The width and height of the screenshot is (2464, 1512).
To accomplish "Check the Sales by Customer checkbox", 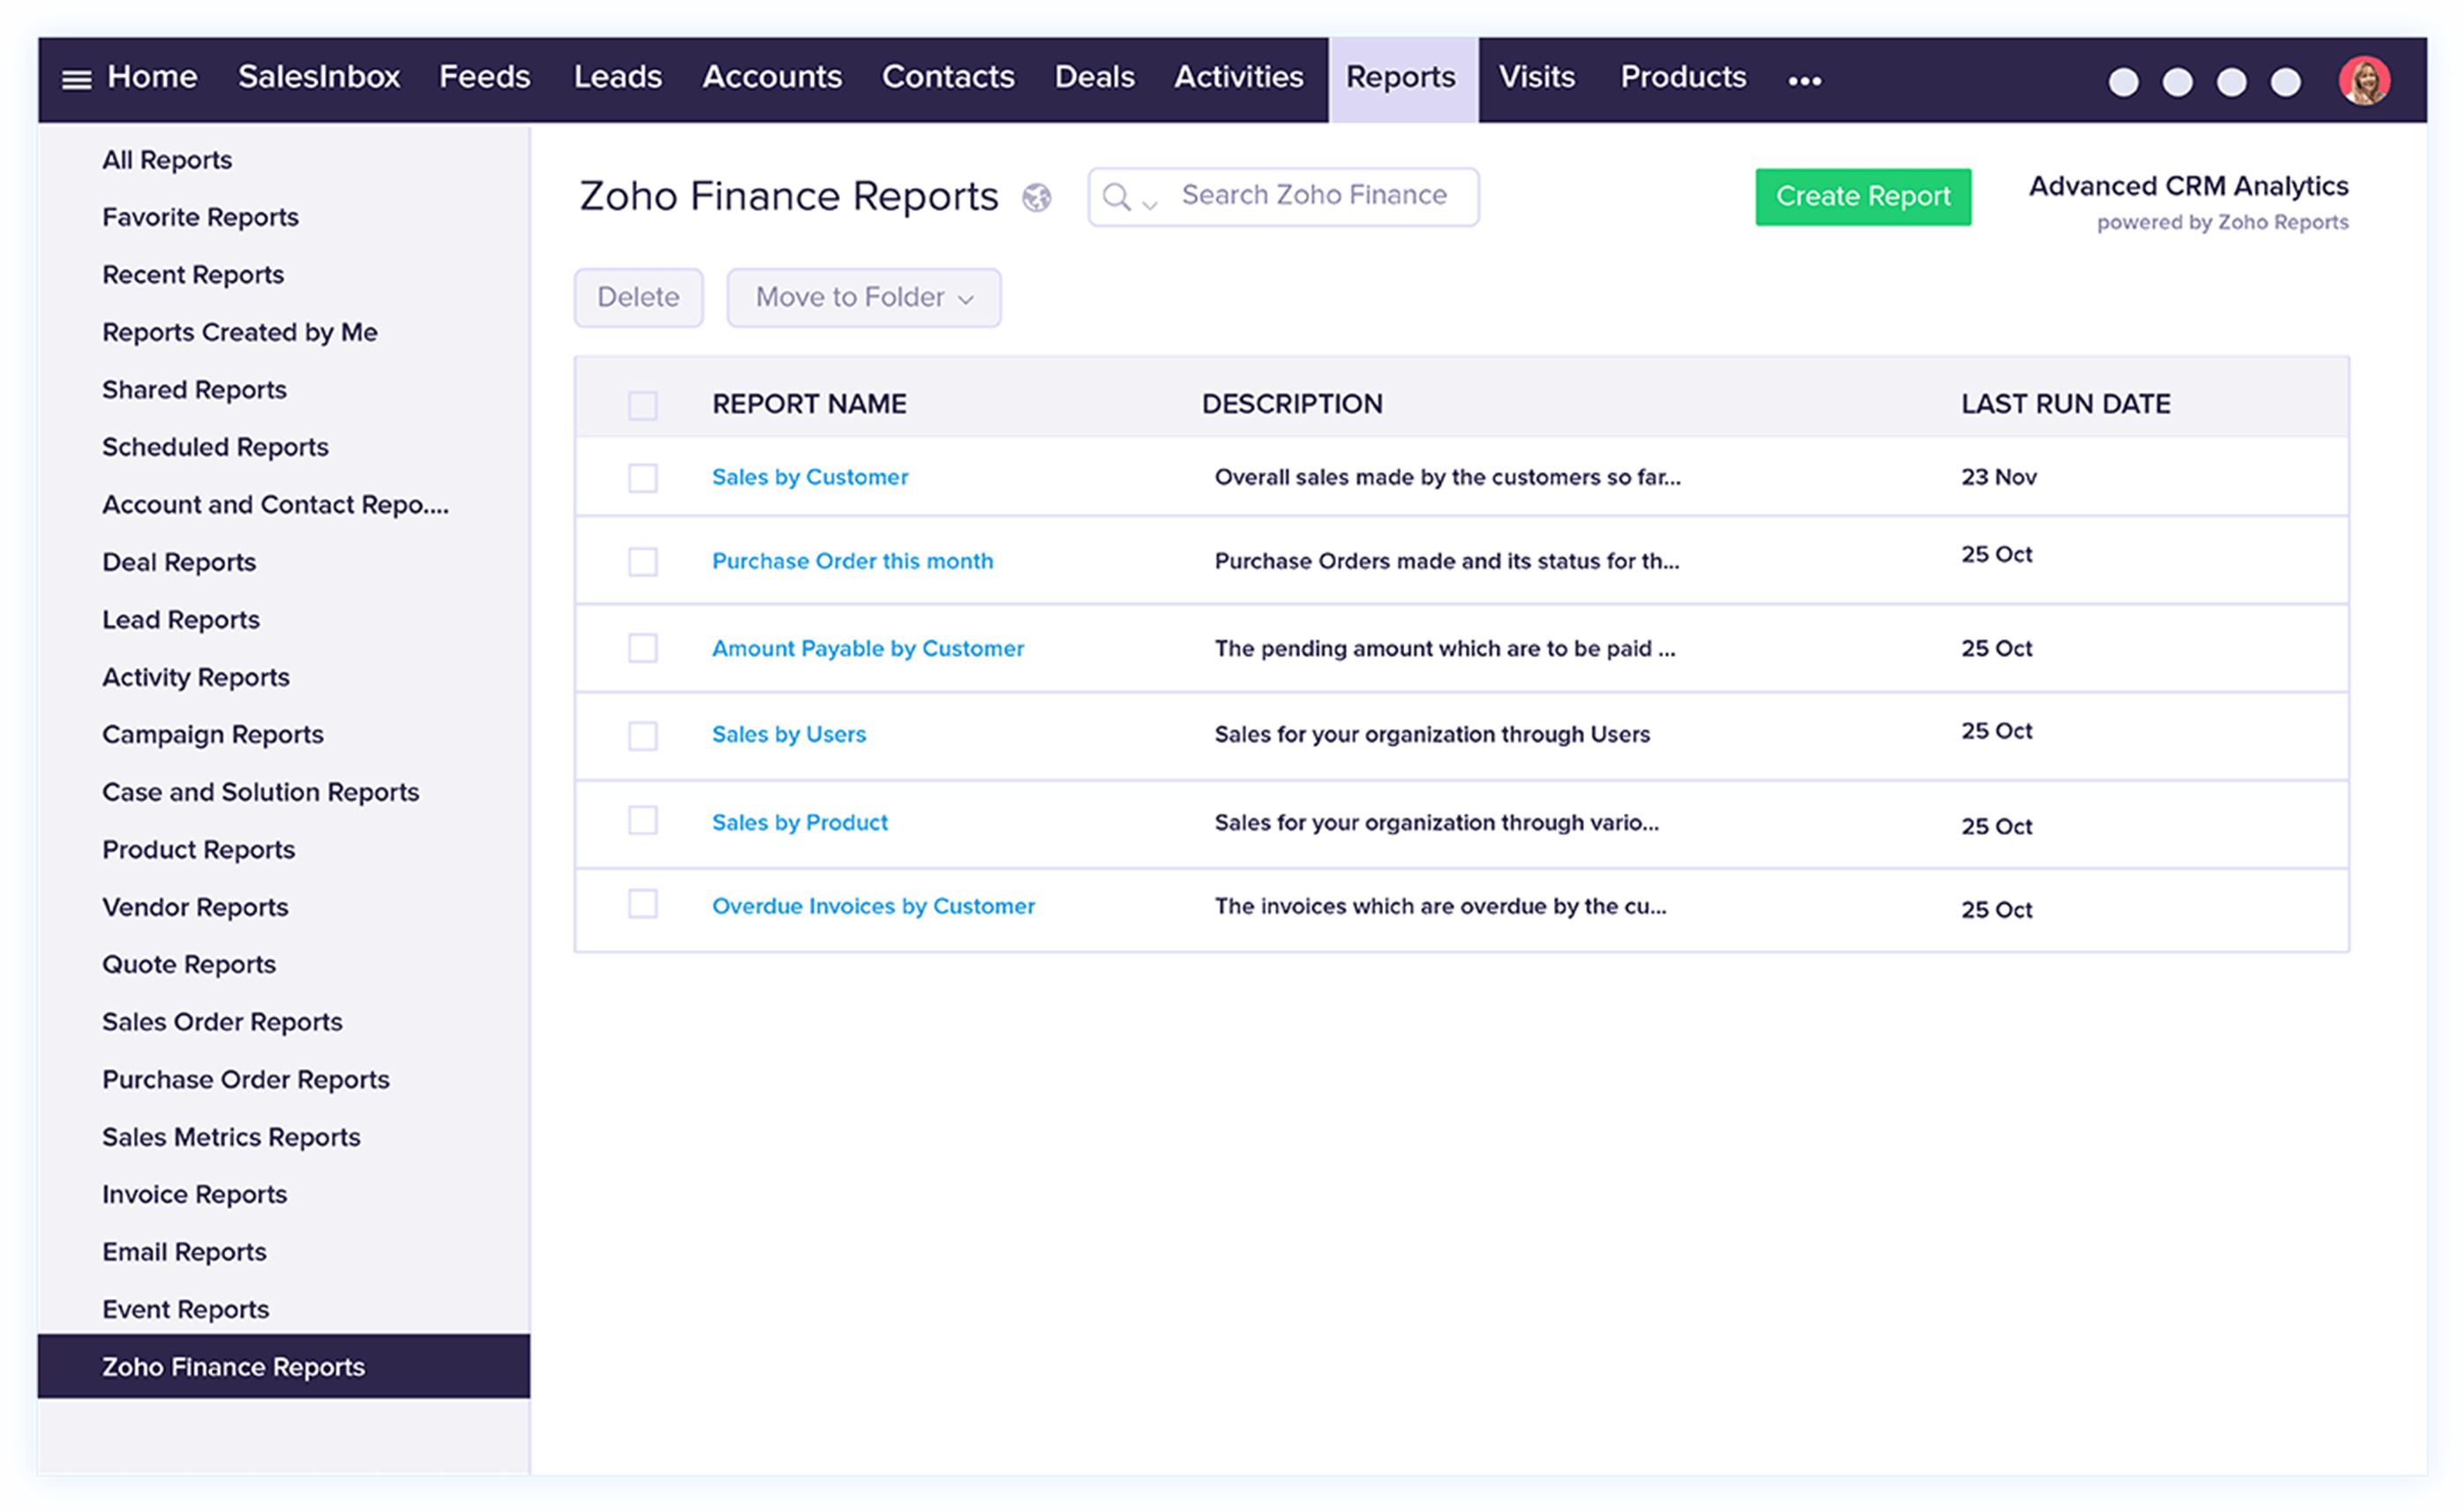I will point(642,478).
